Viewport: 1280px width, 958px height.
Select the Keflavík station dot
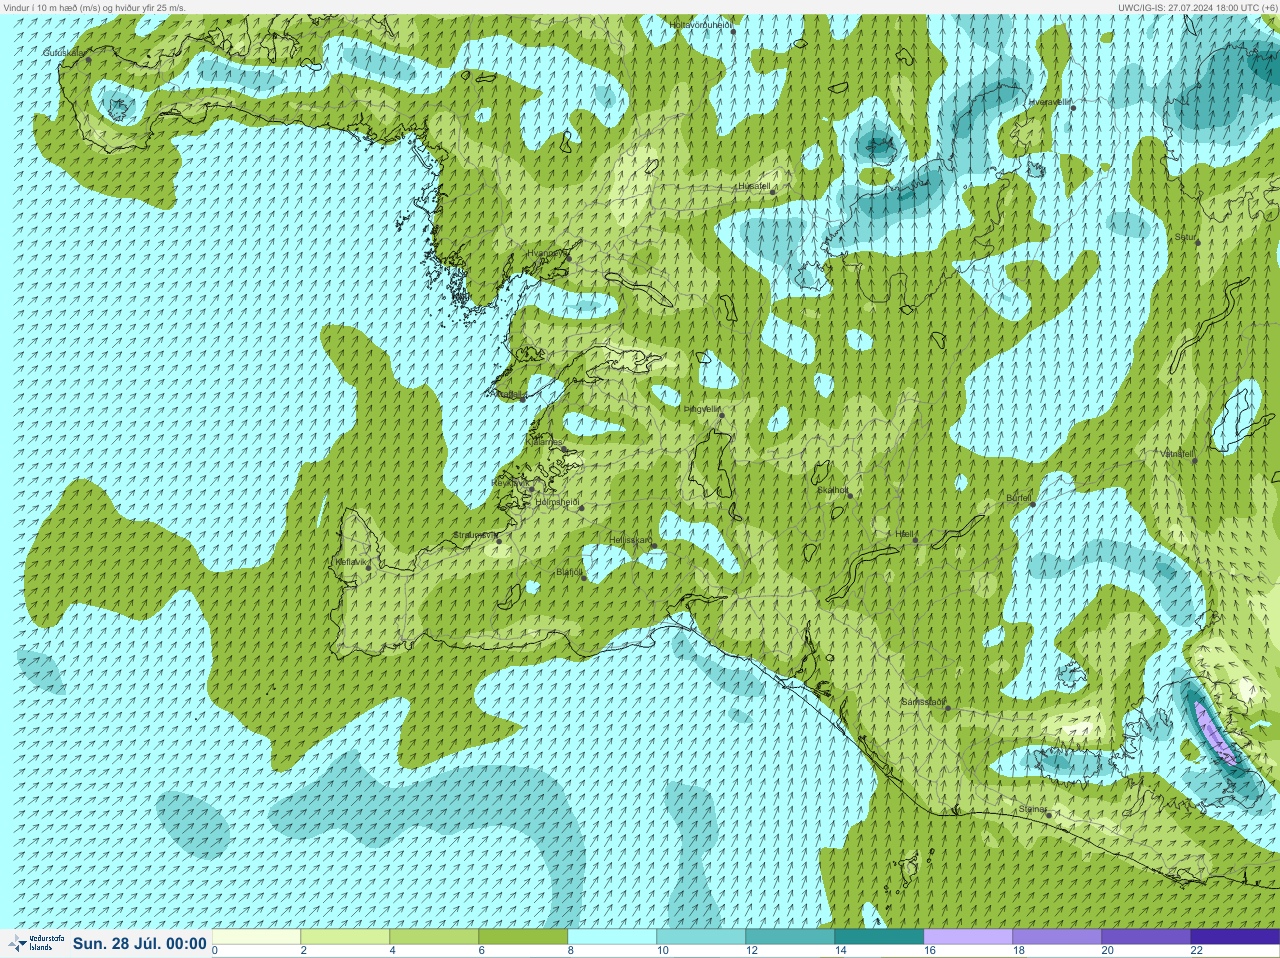pos(368,568)
